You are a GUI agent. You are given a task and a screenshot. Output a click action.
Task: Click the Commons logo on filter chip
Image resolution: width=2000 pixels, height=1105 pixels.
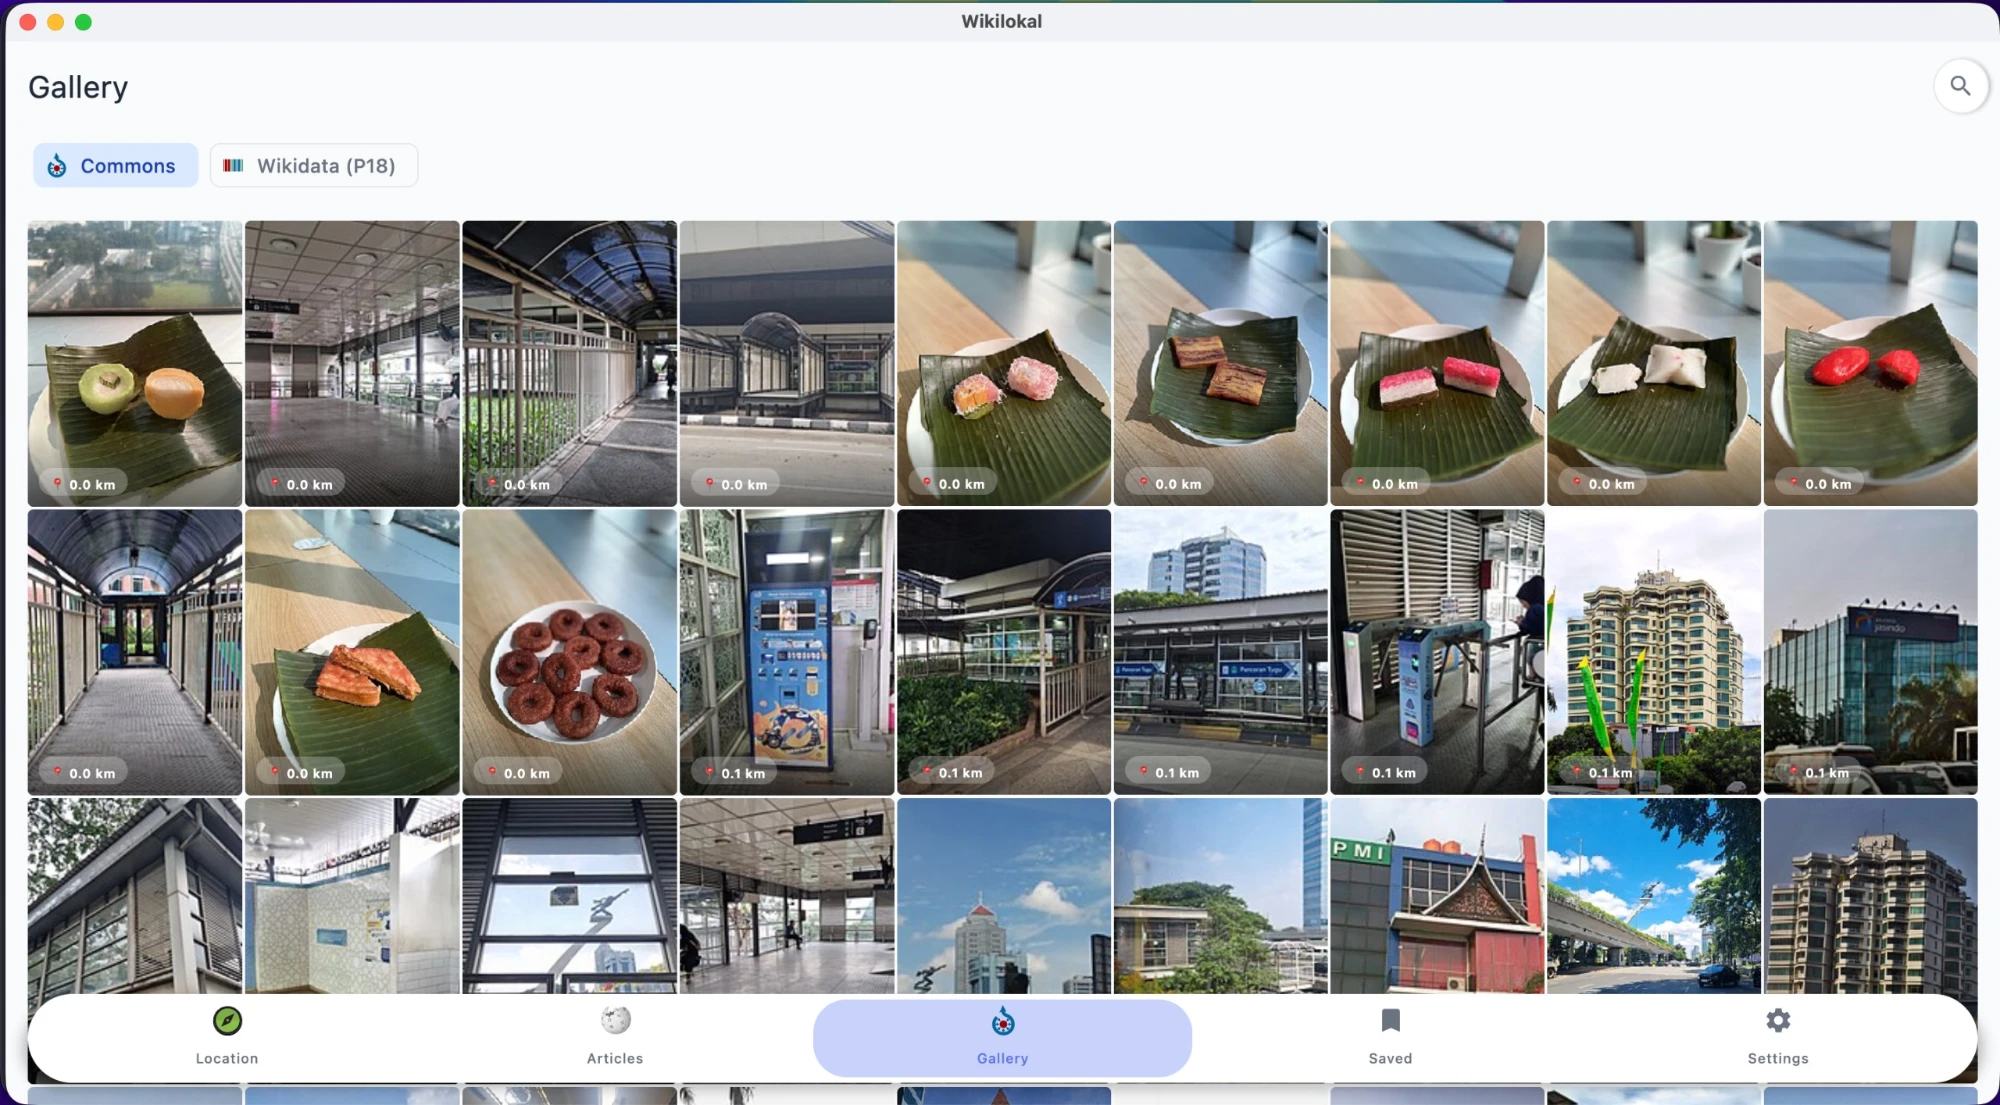pos(57,166)
